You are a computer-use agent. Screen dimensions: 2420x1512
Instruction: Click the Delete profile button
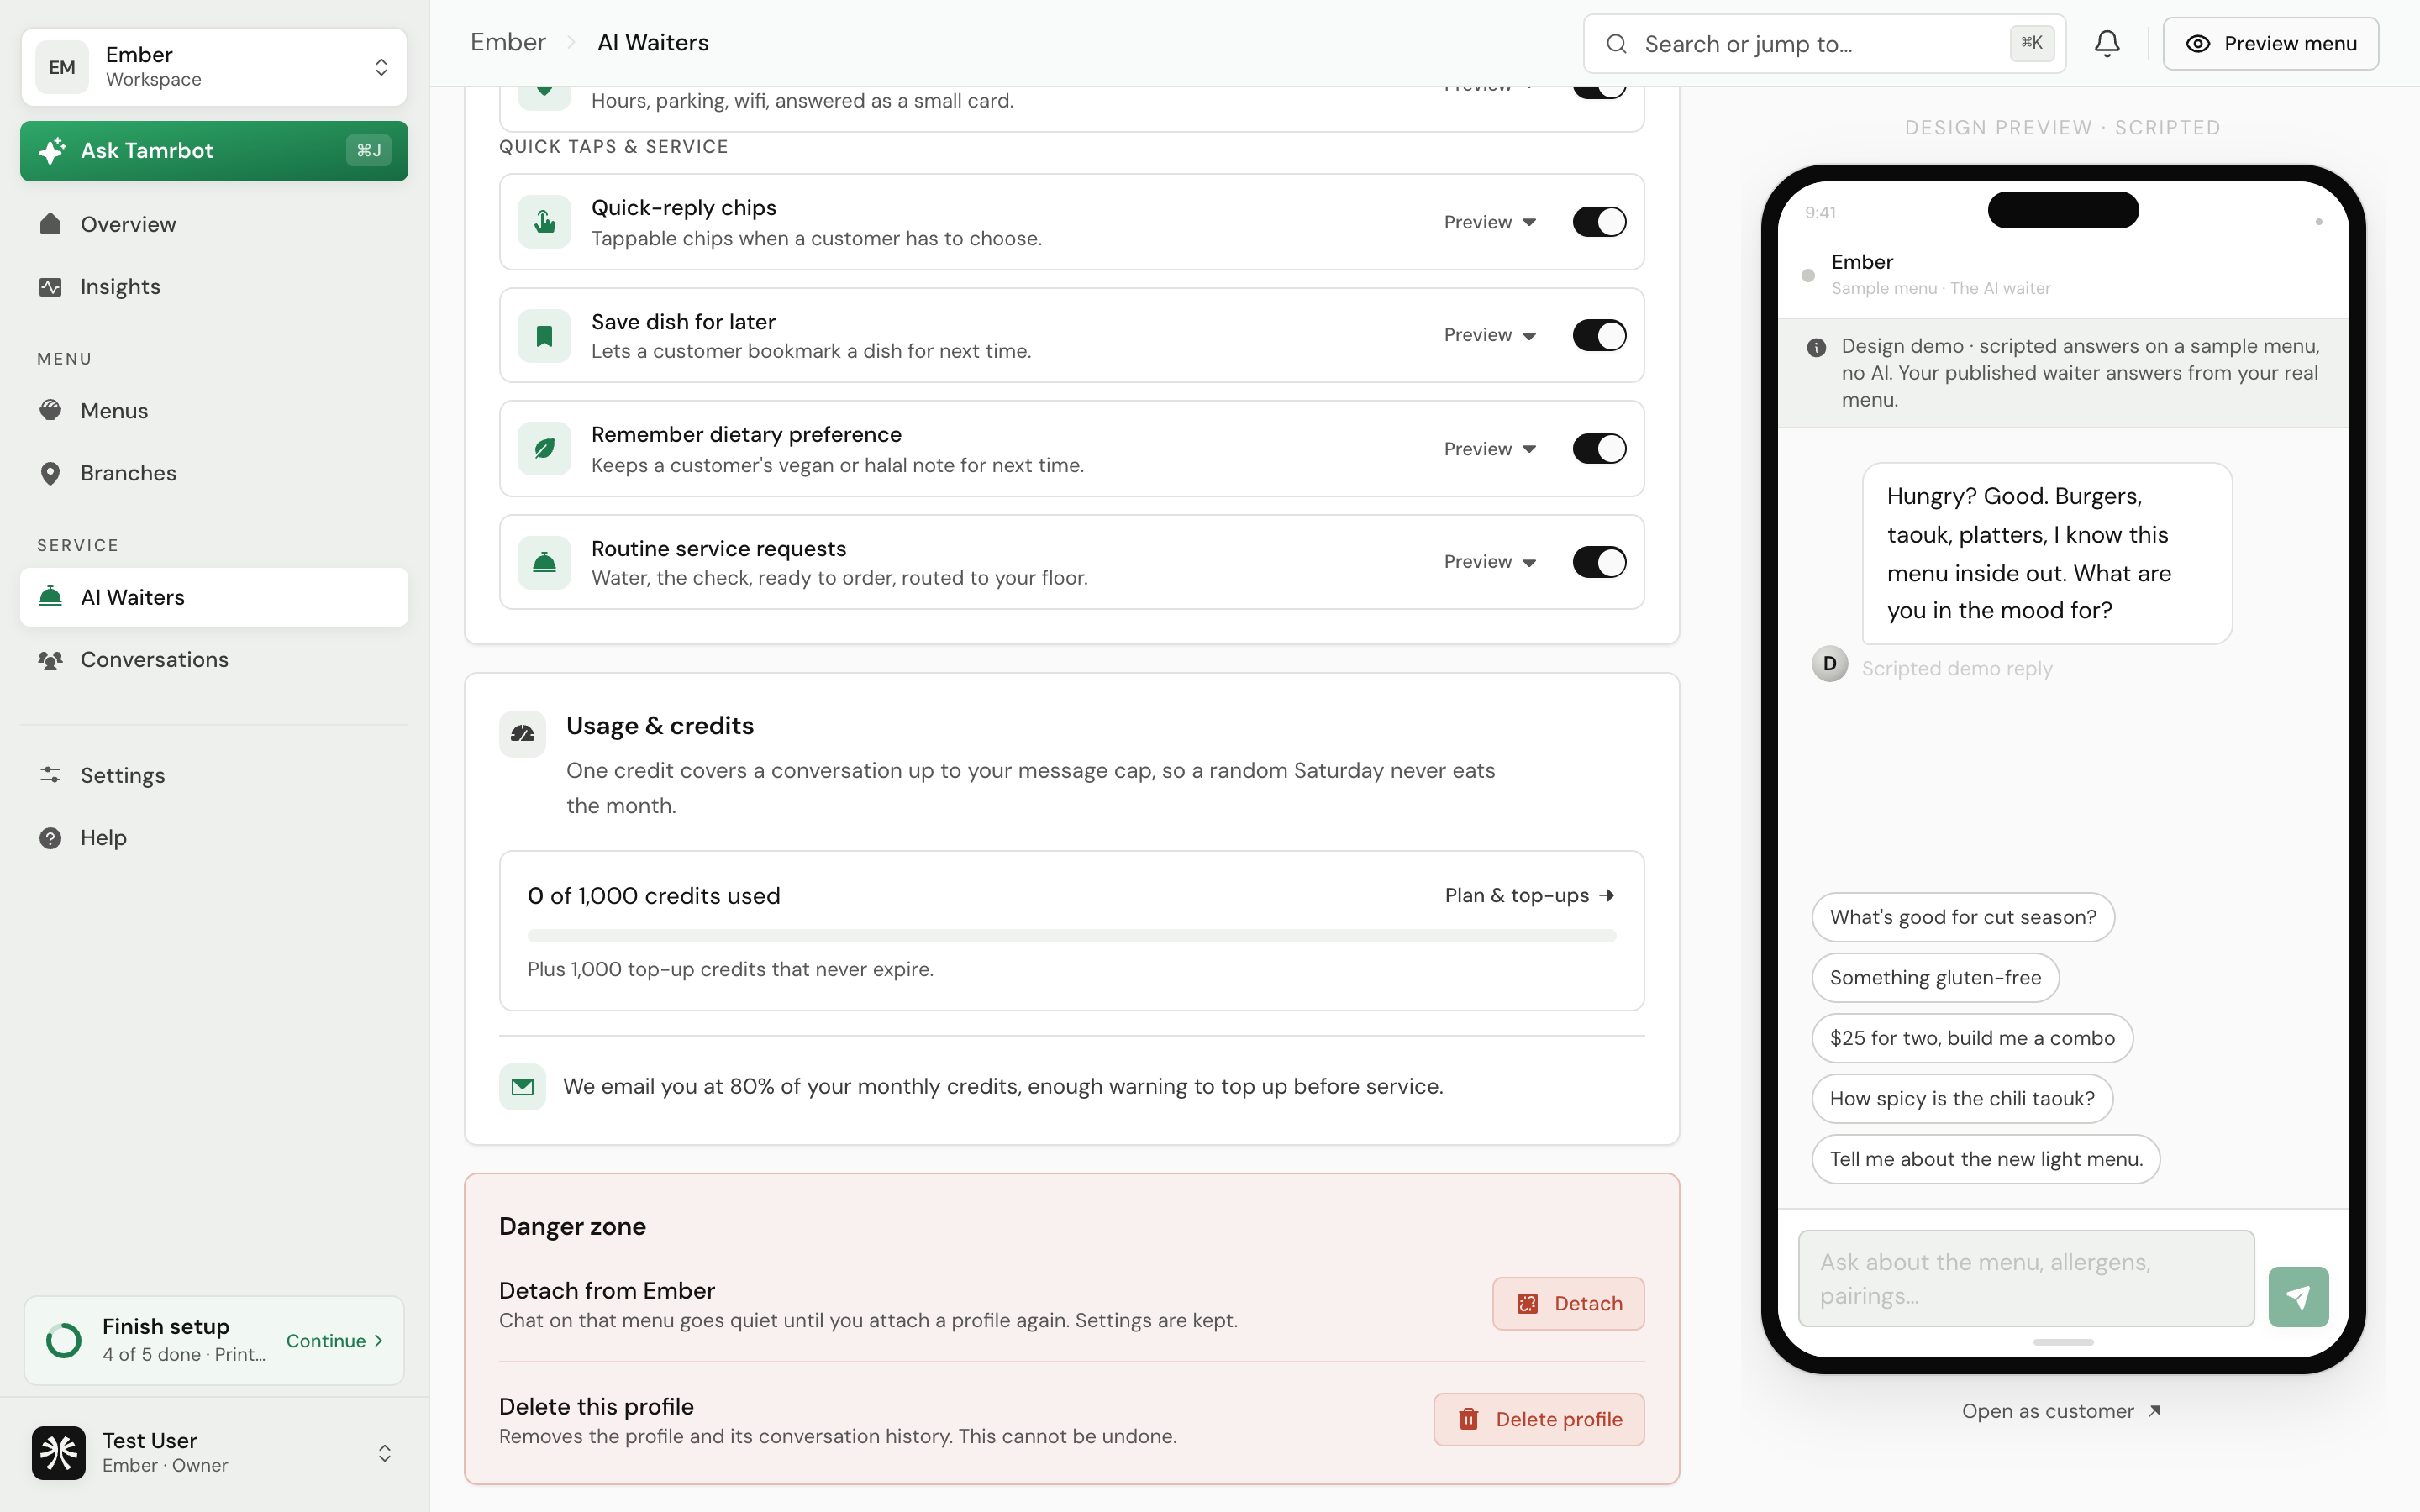click(1539, 1420)
